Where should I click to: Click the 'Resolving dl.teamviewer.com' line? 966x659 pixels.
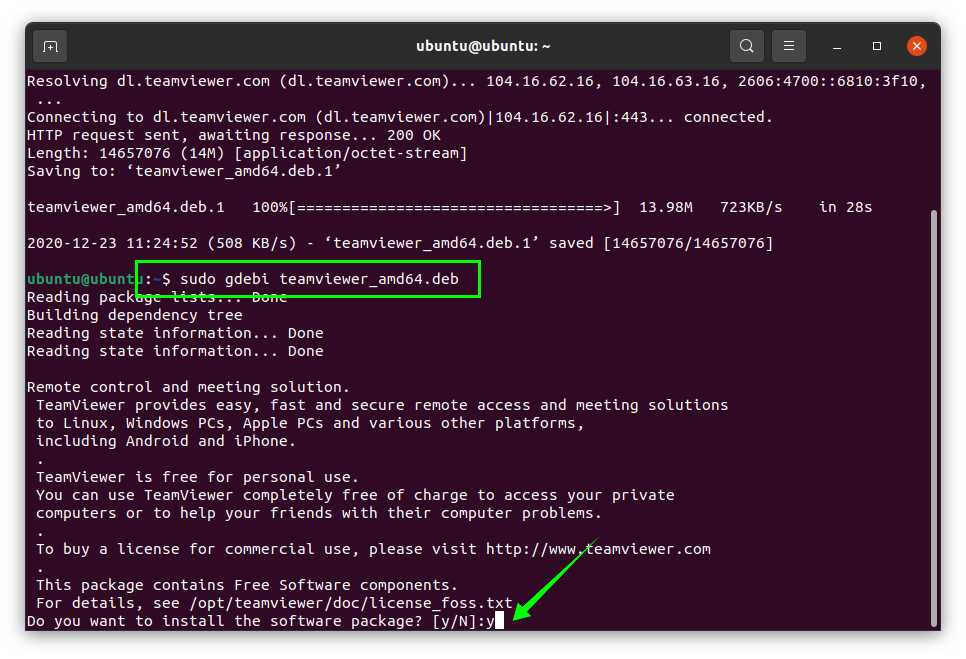click(476, 81)
